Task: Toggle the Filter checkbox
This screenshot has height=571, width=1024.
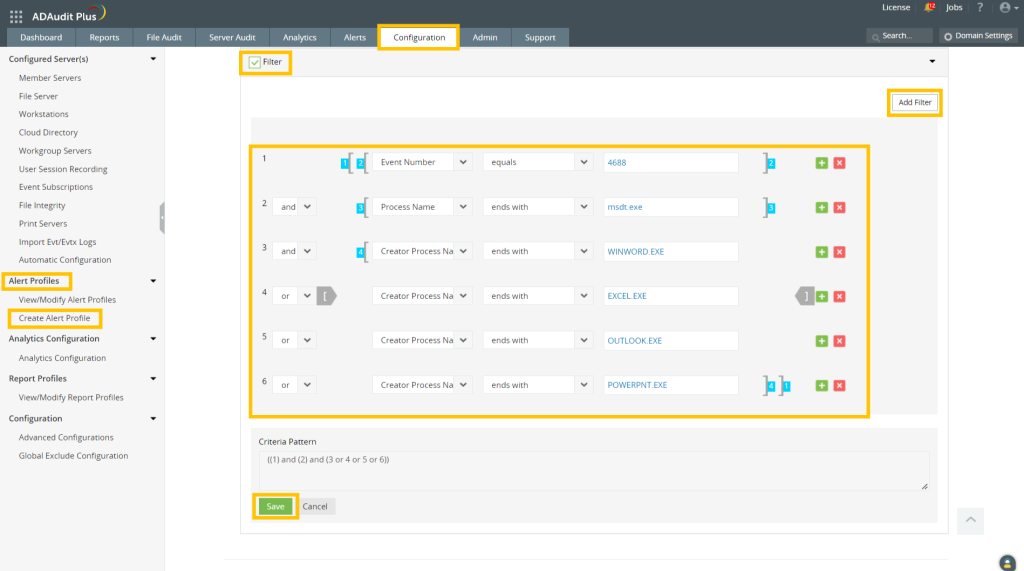Action: click(x=255, y=62)
